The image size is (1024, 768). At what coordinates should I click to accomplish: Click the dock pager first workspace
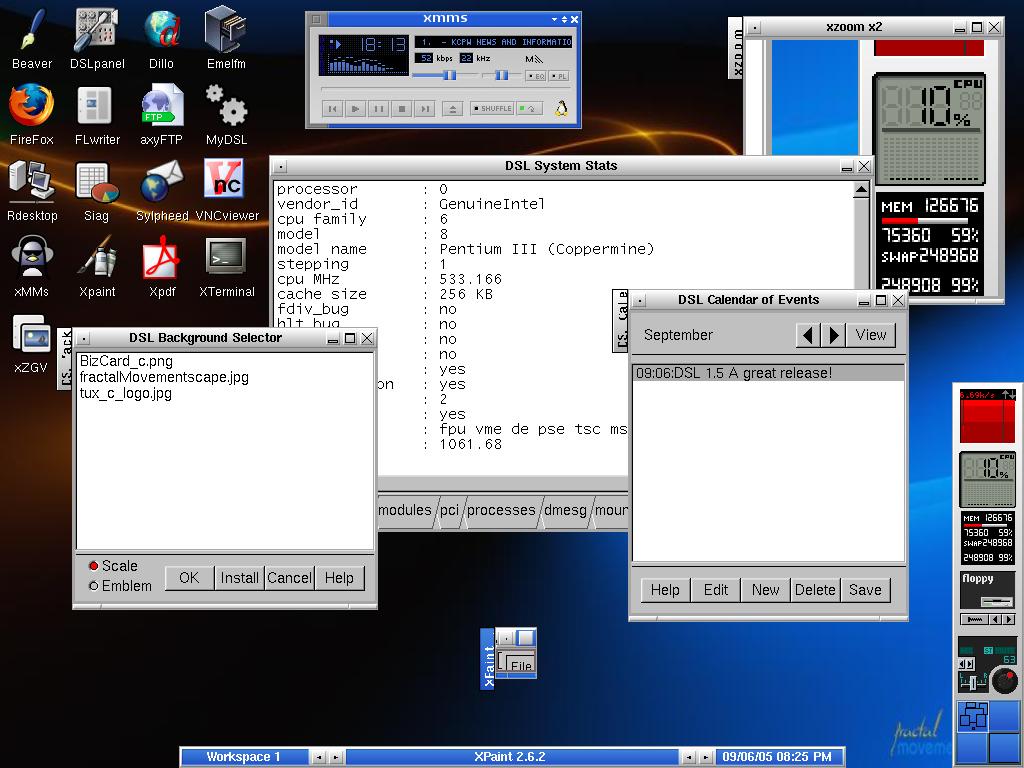972,716
